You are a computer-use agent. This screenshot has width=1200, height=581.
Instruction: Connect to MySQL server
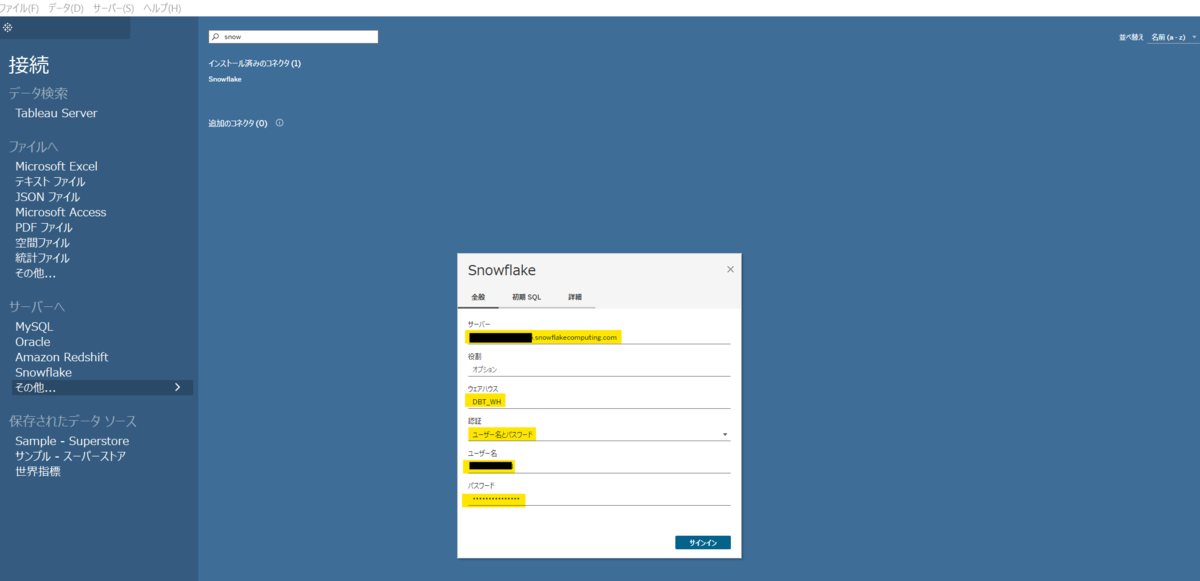click(34, 327)
